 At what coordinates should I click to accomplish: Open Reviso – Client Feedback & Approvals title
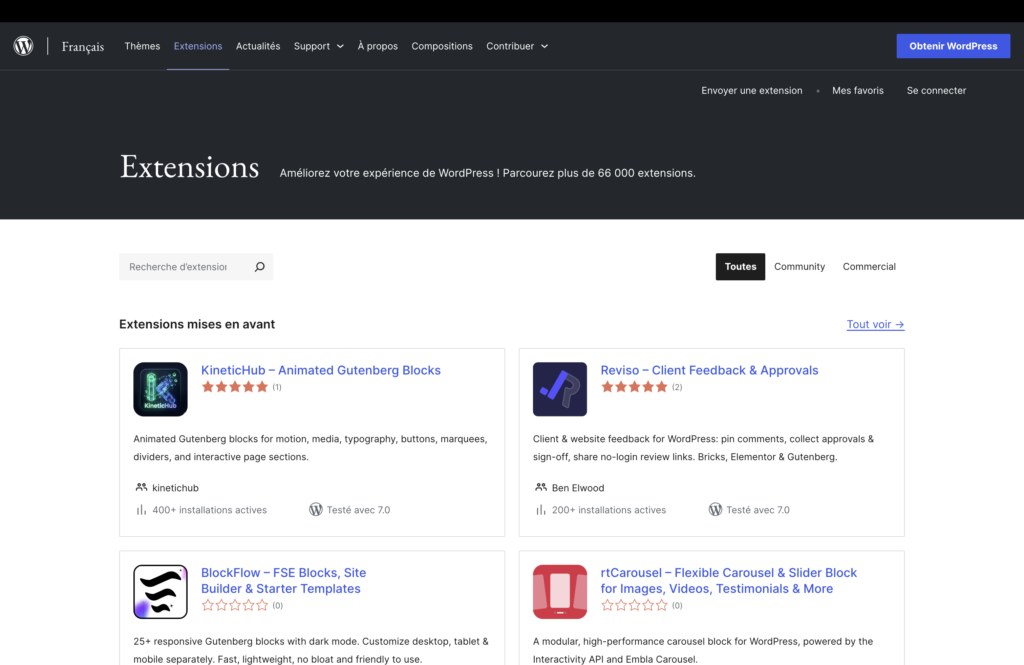tap(709, 370)
